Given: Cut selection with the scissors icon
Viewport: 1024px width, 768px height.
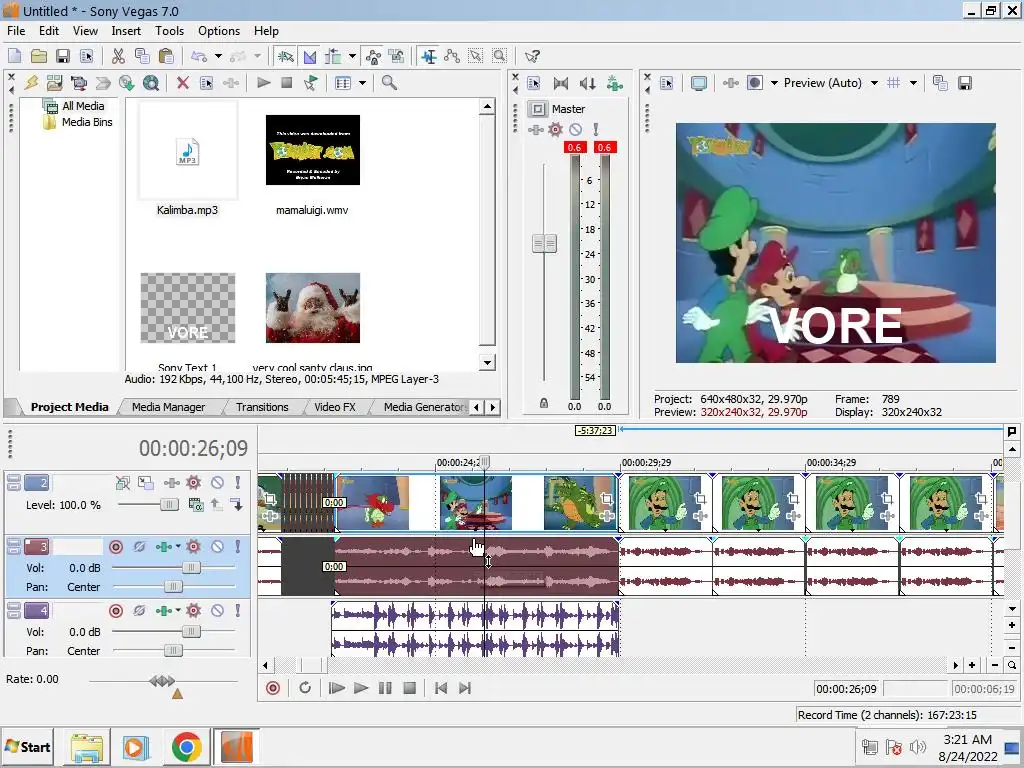Looking at the screenshot, I should [118, 56].
